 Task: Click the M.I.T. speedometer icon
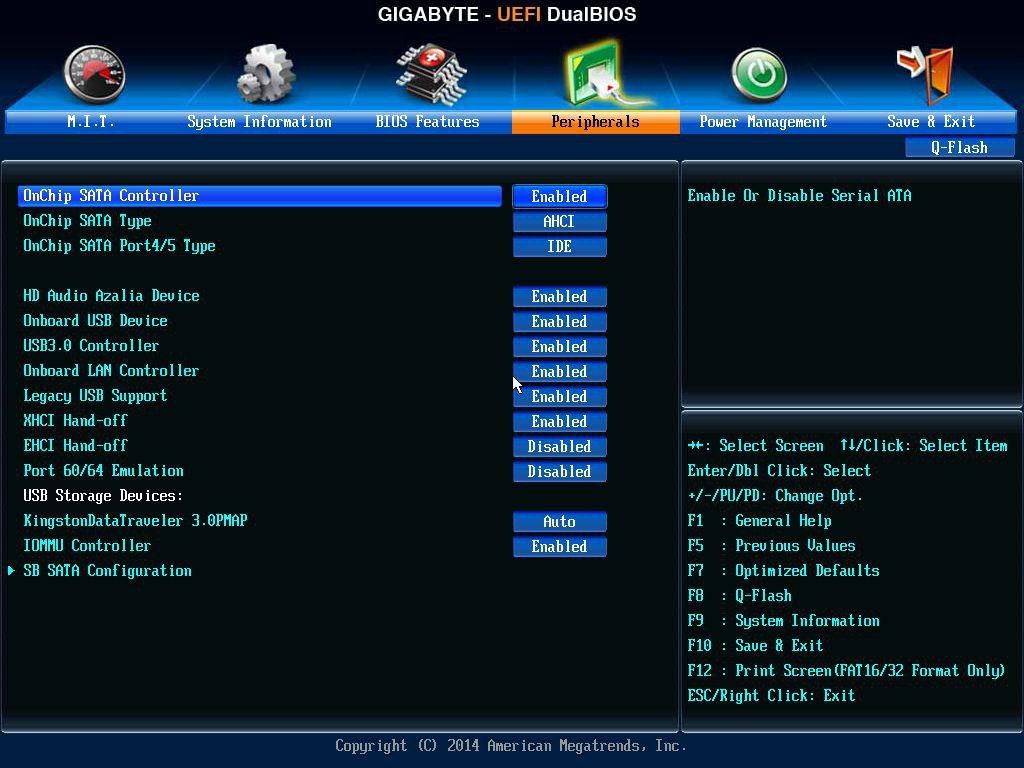(94, 75)
